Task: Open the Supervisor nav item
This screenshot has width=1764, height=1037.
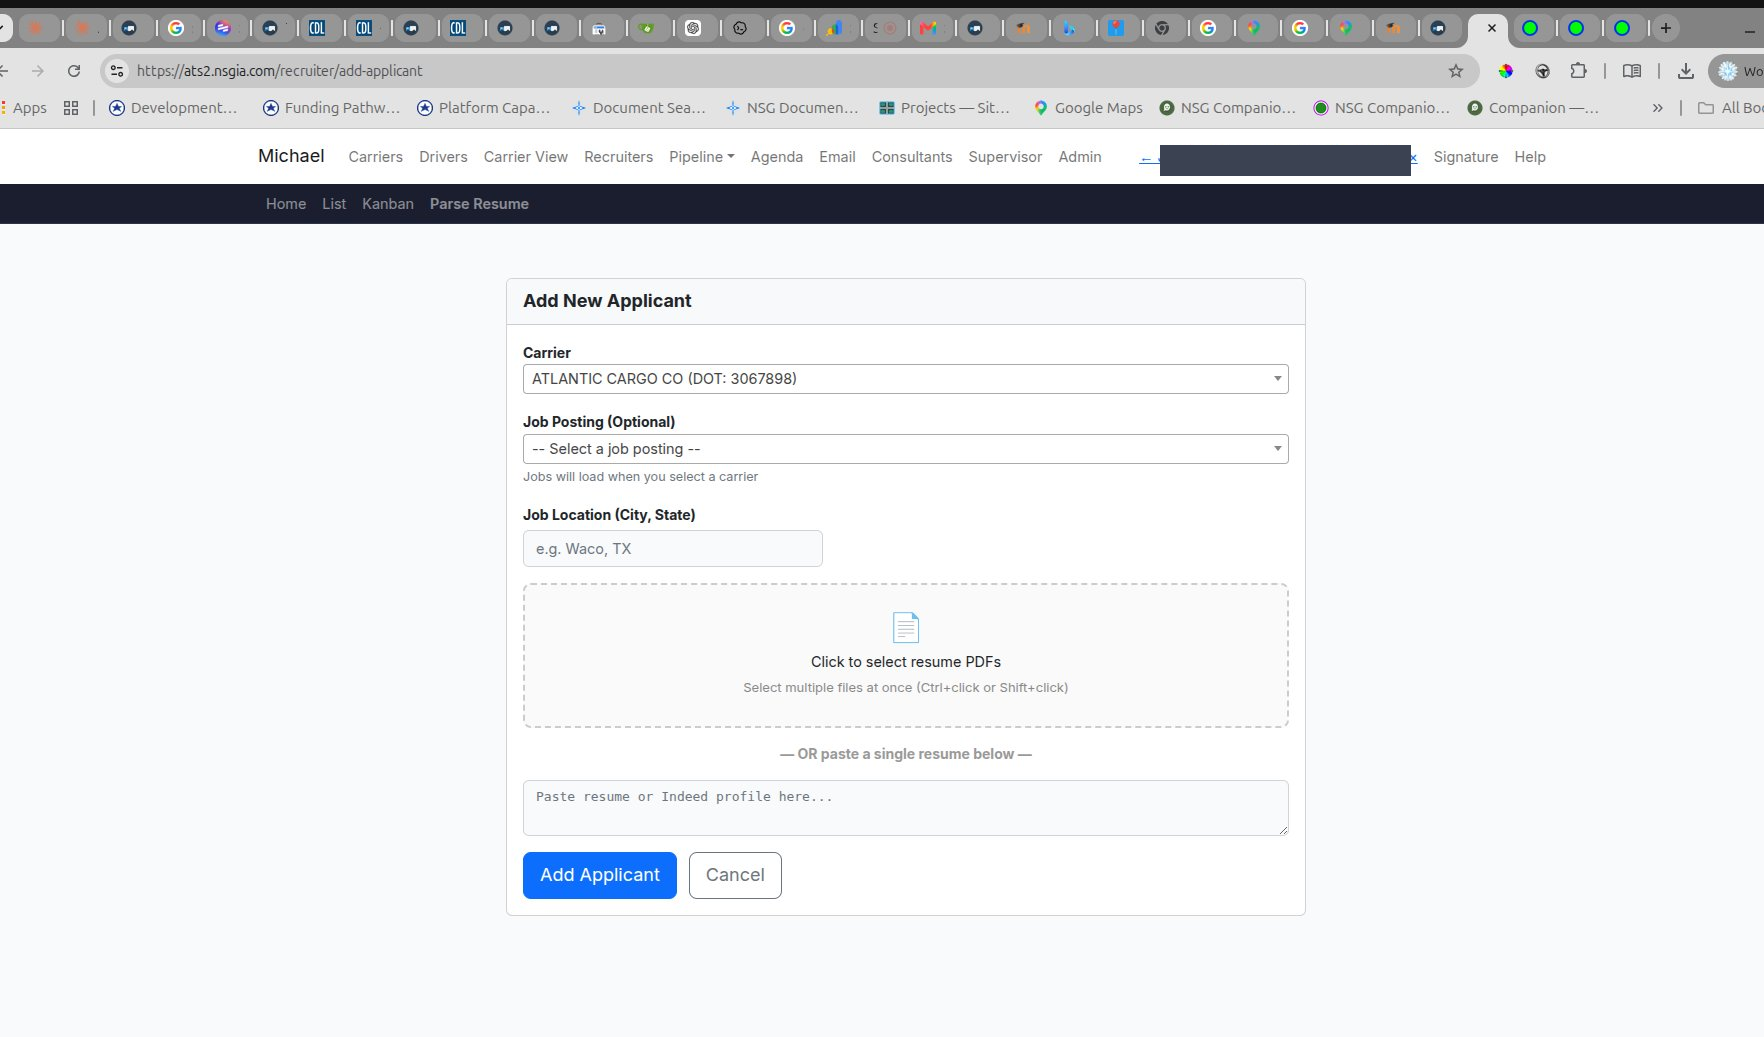Action: coord(1005,157)
